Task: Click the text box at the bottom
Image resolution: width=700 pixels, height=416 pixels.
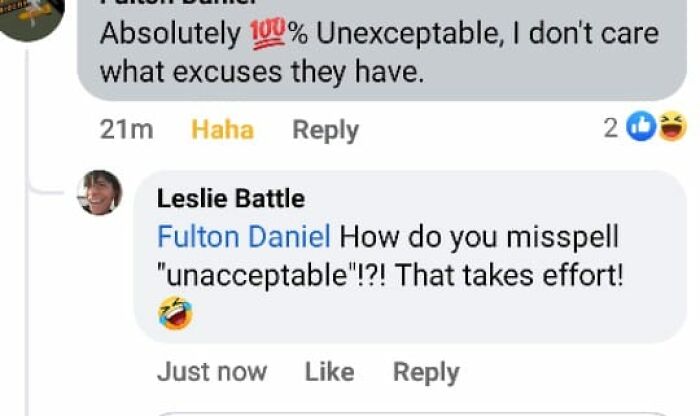Action: [x=420, y=411]
